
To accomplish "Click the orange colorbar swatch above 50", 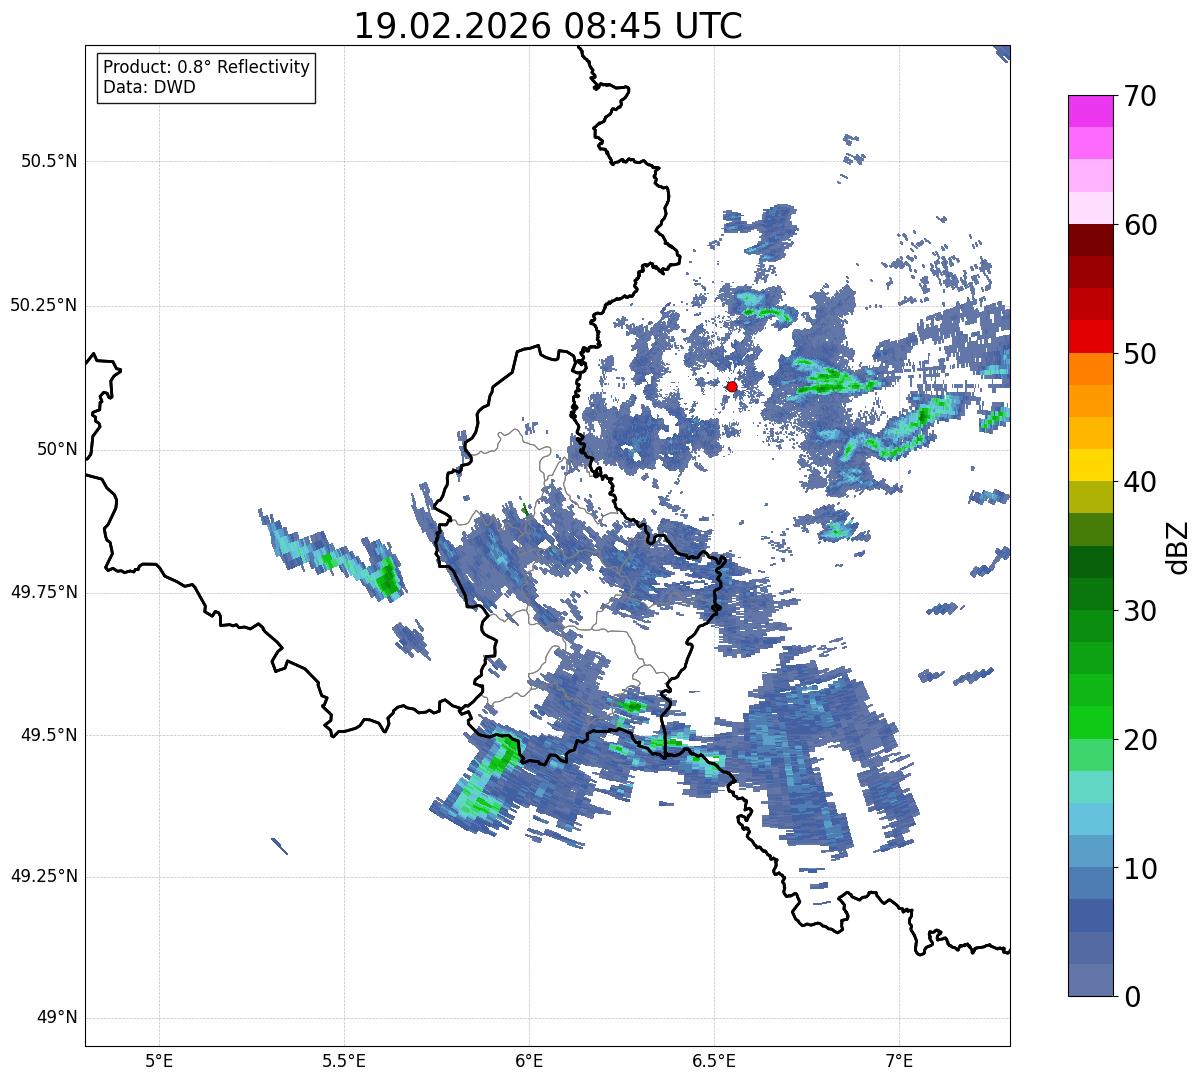I will tap(1090, 369).
